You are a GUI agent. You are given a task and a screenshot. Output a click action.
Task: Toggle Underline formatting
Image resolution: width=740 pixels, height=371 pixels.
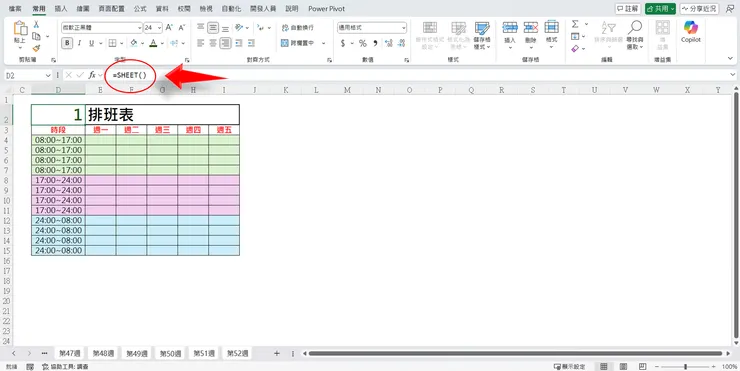(91, 43)
